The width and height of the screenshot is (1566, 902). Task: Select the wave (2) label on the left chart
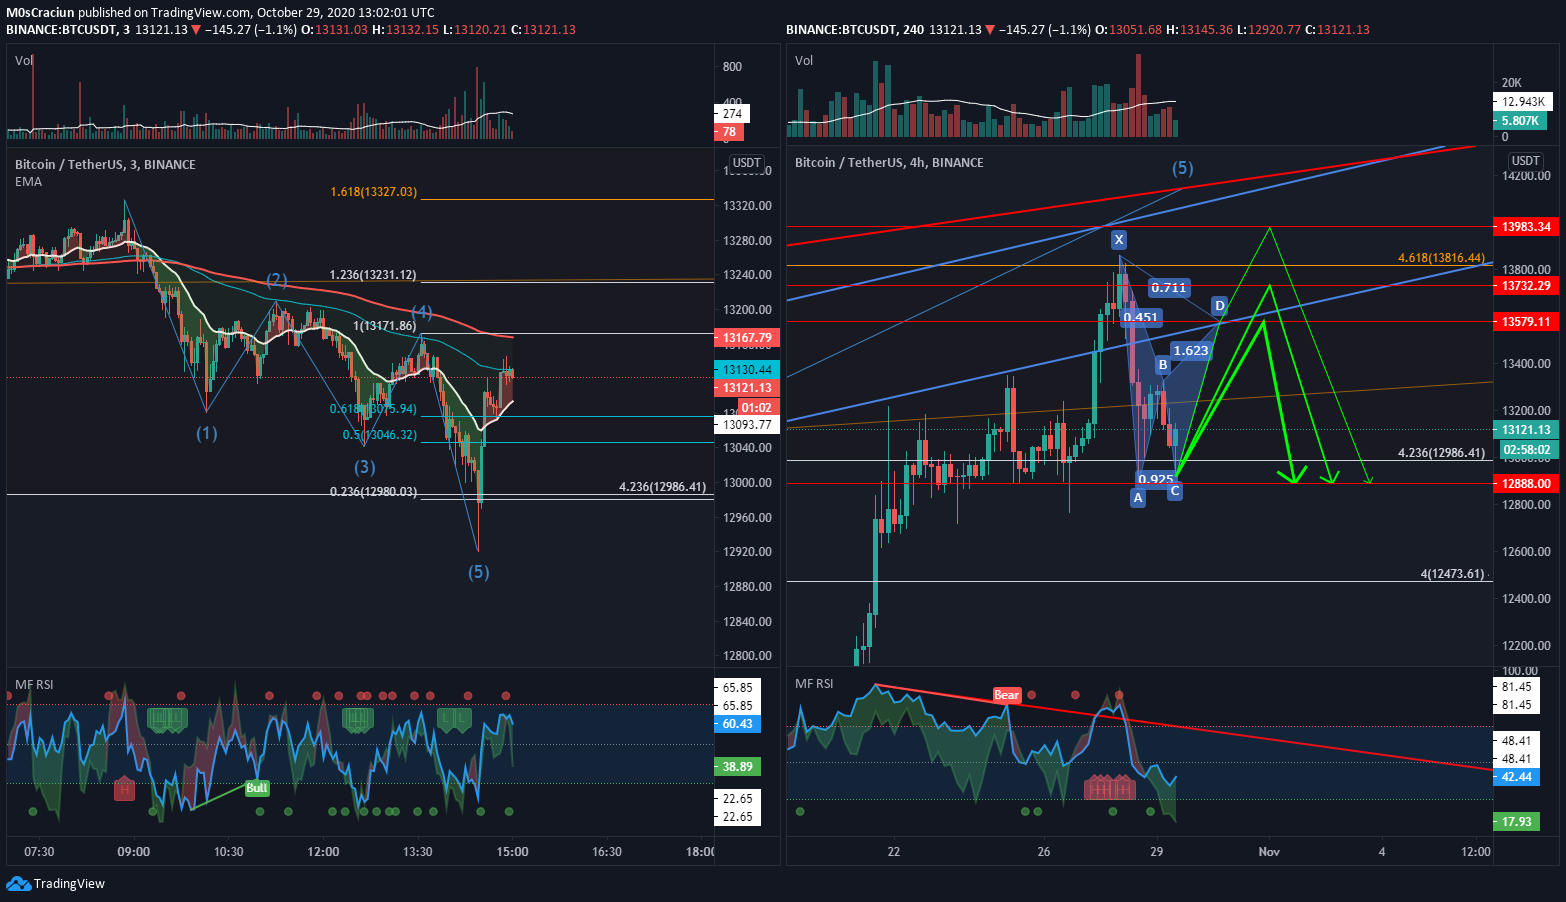(277, 280)
